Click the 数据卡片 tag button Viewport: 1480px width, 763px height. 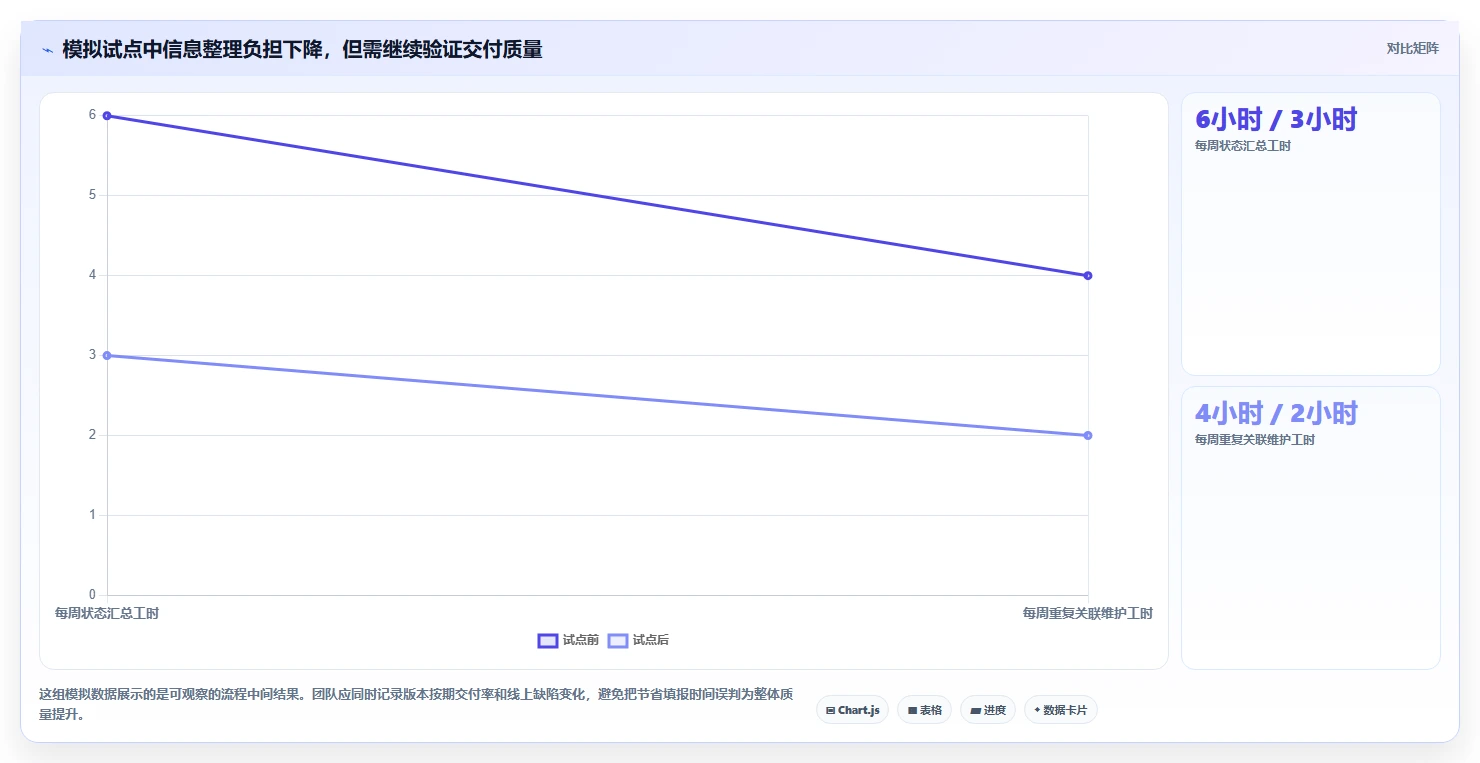1060,710
